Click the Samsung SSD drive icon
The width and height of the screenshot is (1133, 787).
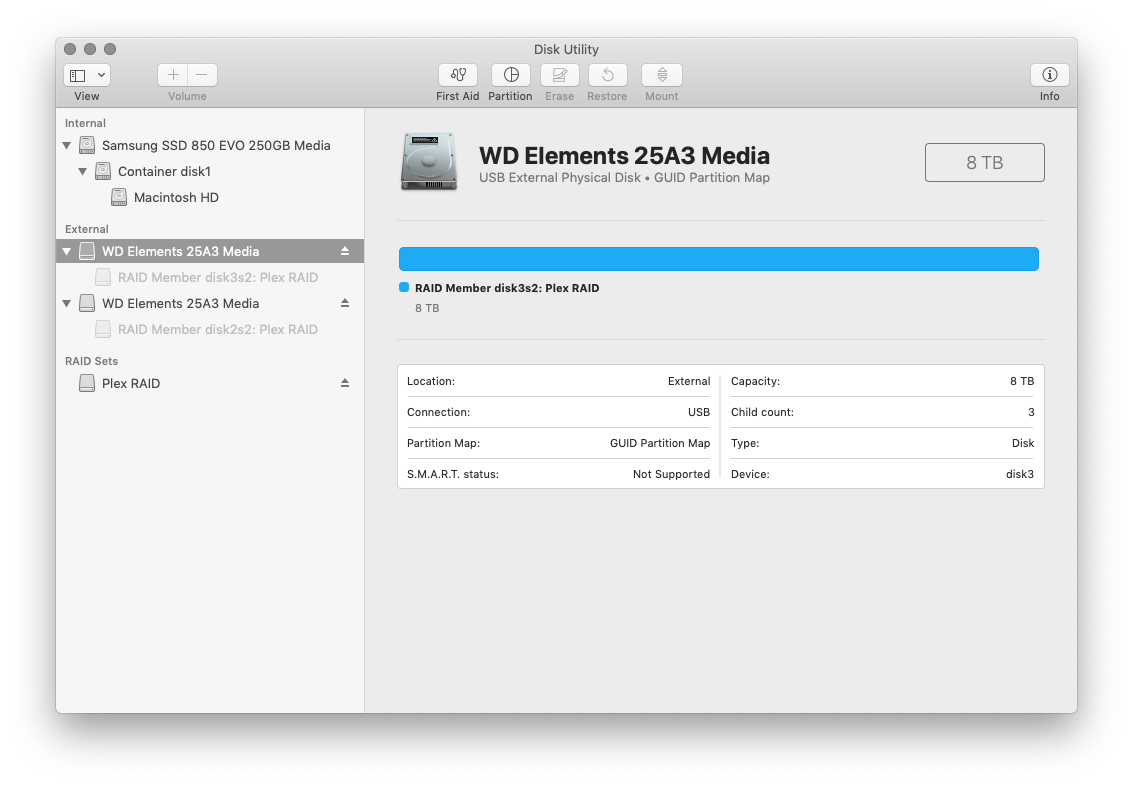click(87, 146)
